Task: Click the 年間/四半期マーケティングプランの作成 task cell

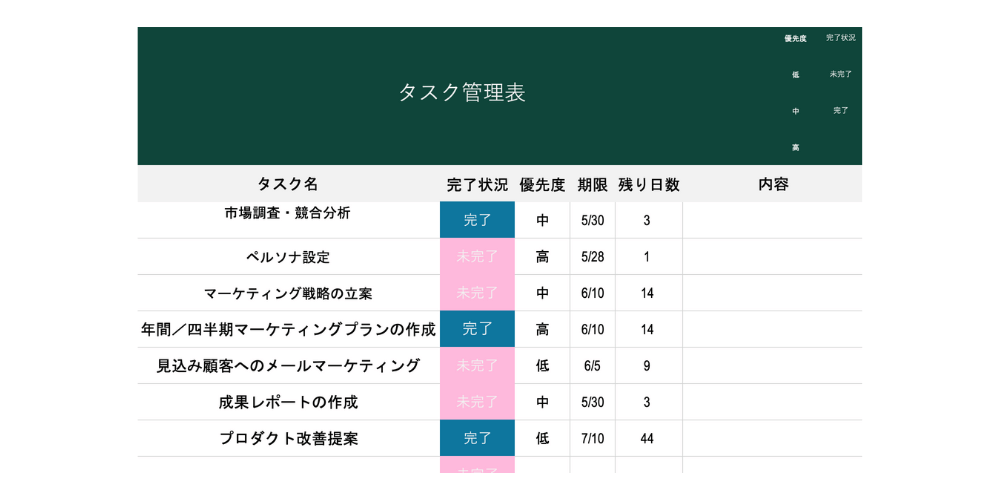Action: [288, 329]
